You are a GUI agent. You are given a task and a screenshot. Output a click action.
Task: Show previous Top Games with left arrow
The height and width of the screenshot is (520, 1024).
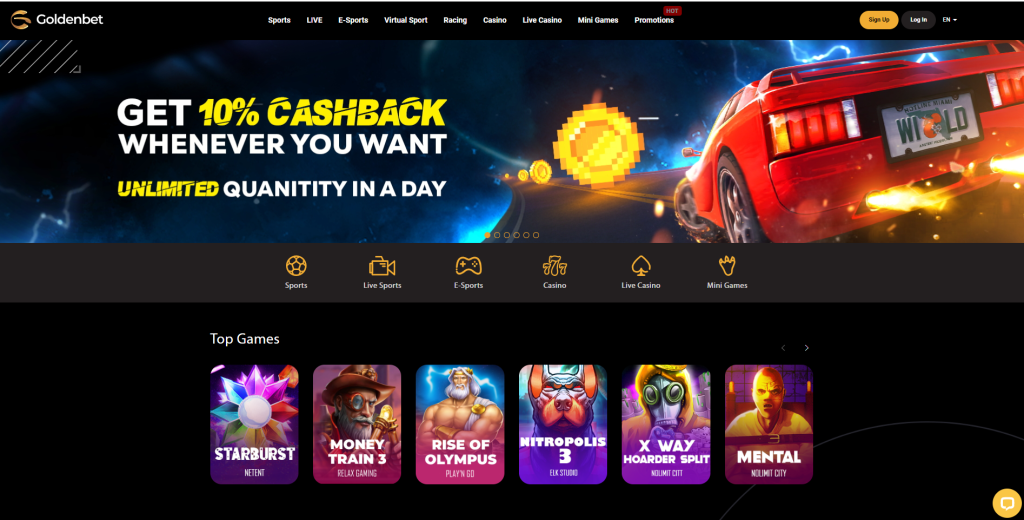[x=783, y=348]
